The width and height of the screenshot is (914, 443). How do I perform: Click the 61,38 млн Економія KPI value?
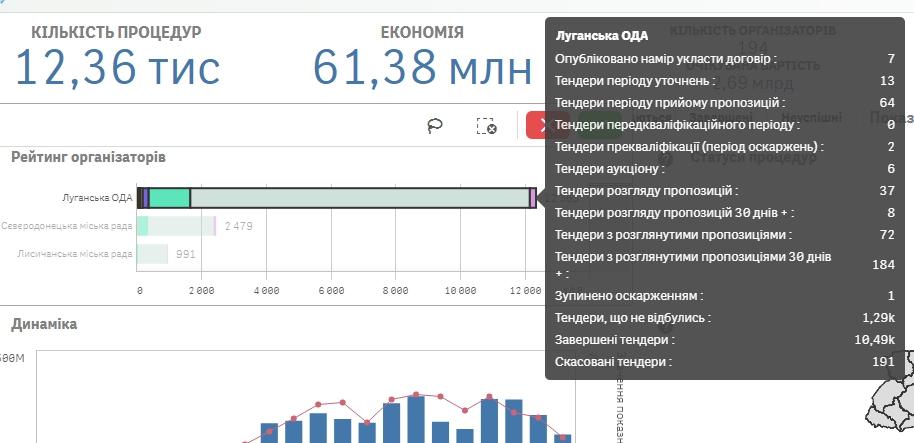422,67
